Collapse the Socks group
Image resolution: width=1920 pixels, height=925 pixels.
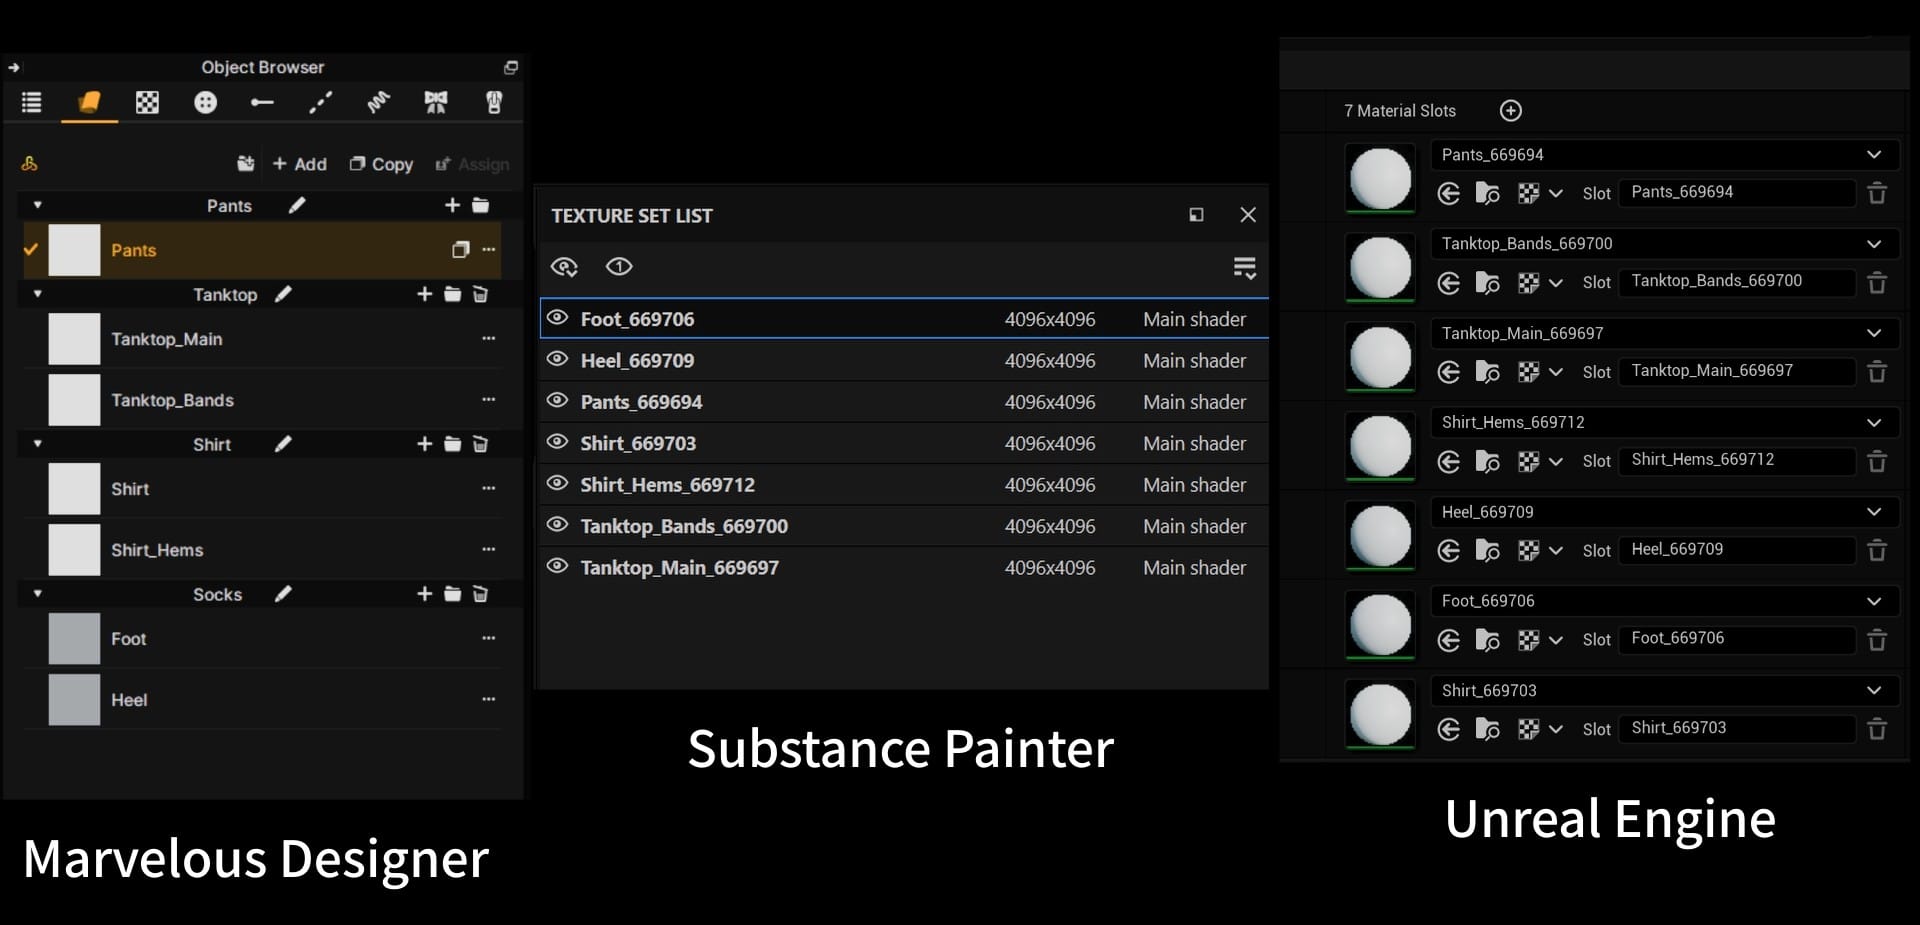tap(38, 593)
